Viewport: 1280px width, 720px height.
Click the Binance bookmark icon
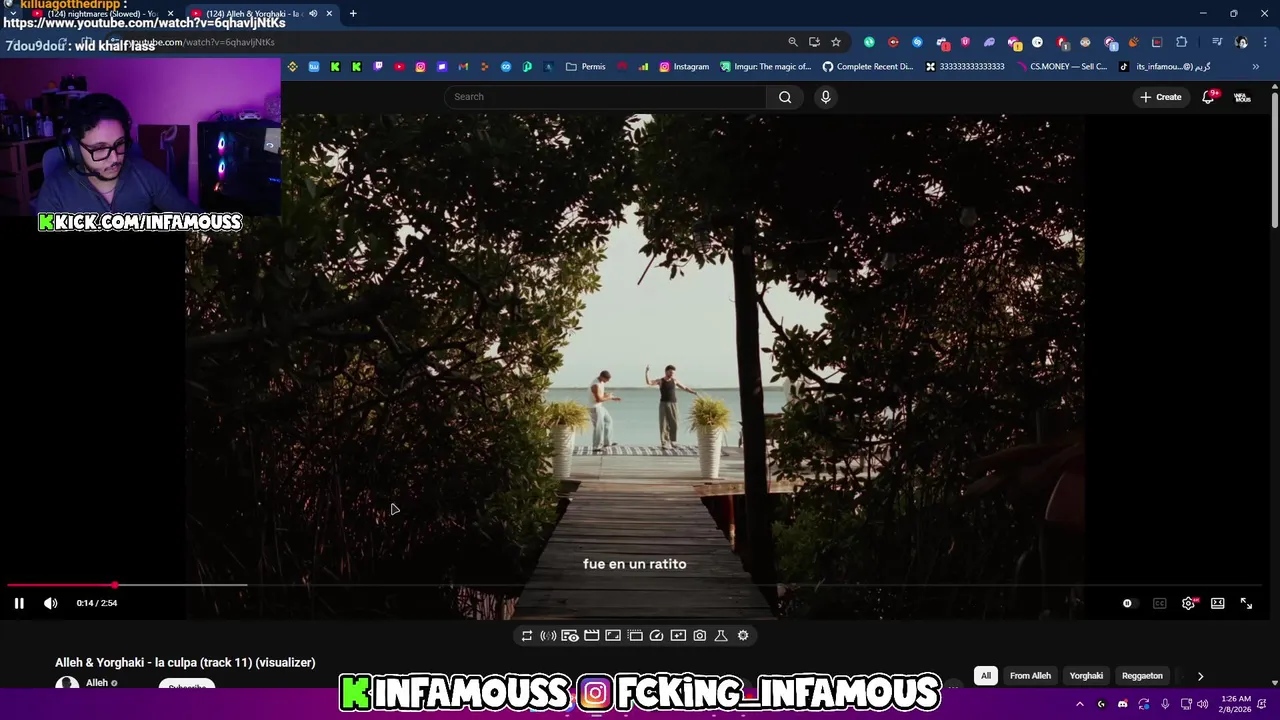pos(292,67)
